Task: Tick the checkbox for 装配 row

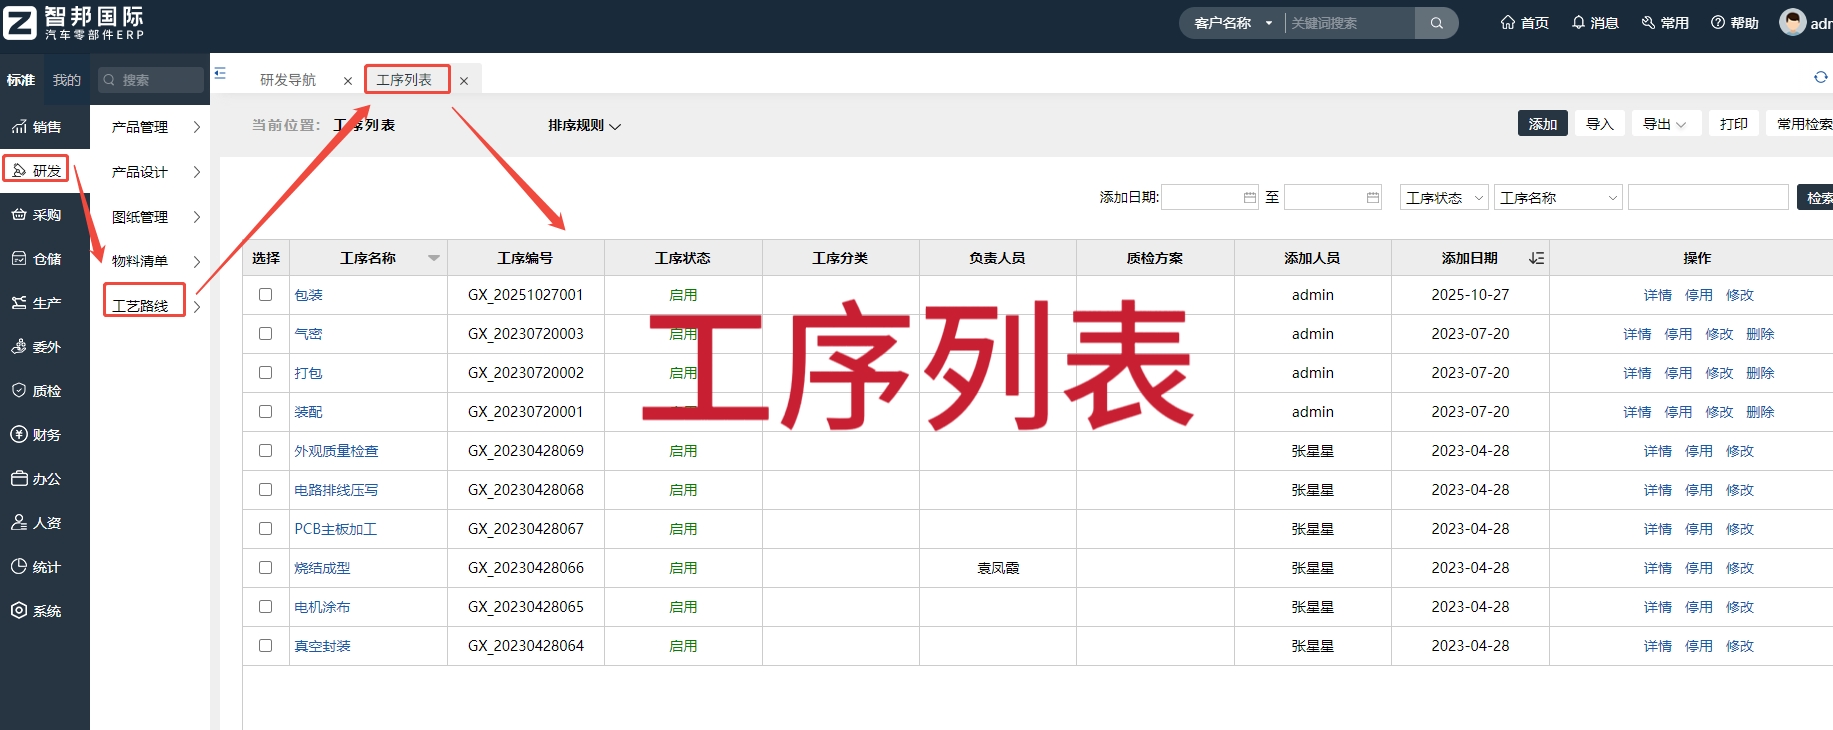Action: (265, 411)
